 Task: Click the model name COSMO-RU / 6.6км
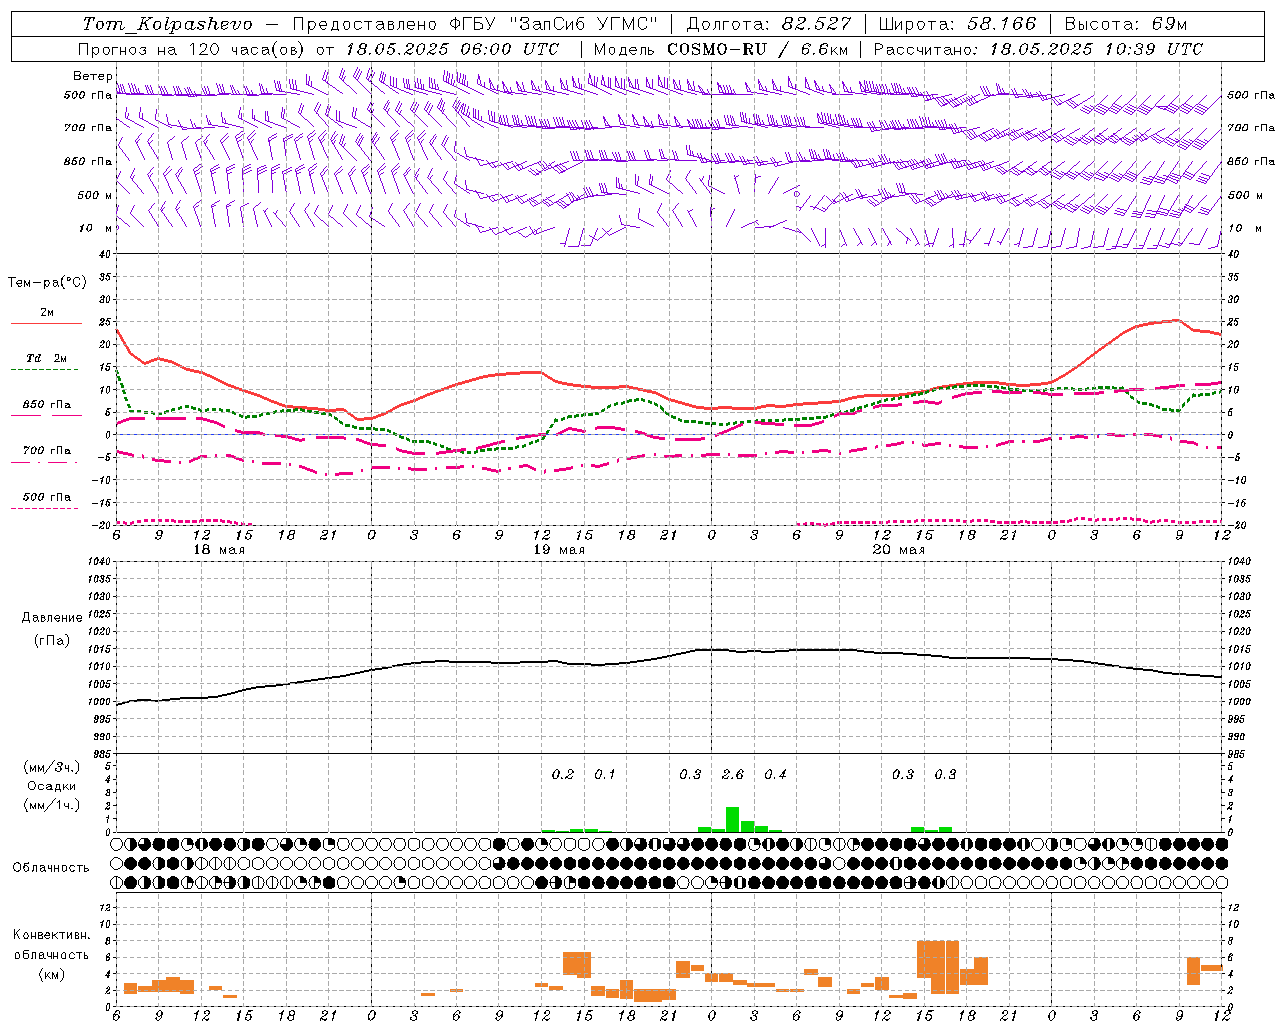click(758, 49)
